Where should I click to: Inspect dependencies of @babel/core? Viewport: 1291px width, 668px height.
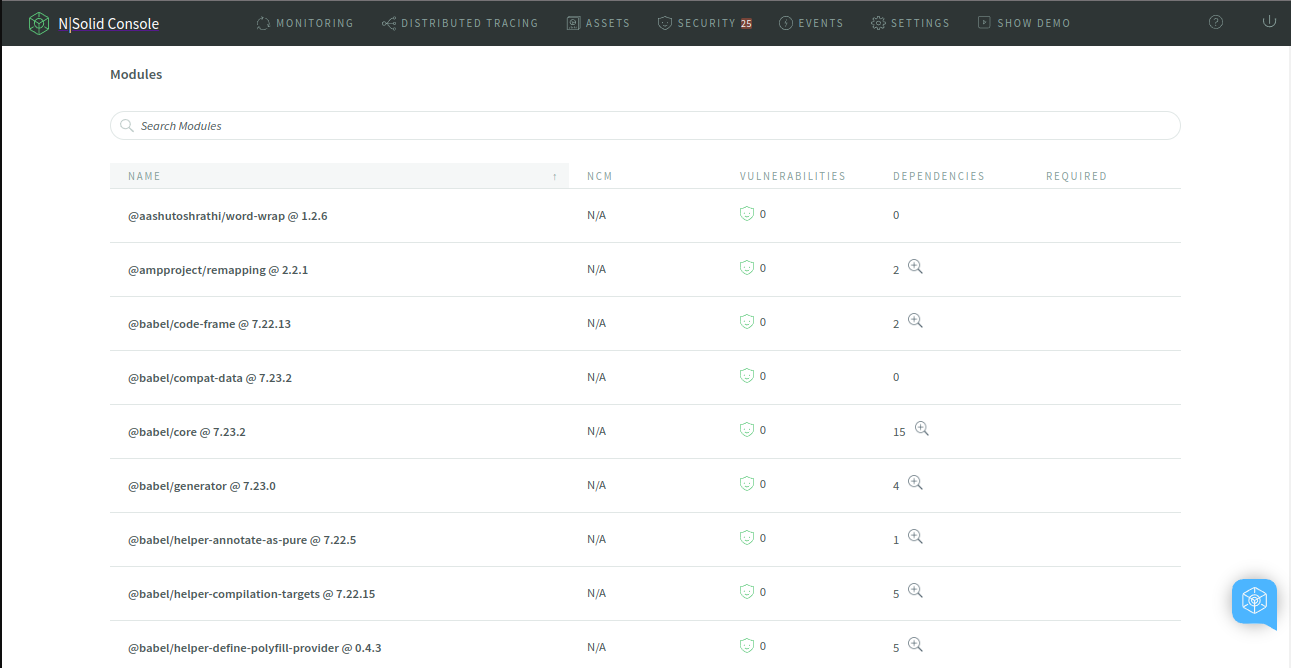pyautogui.click(x=922, y=429)
